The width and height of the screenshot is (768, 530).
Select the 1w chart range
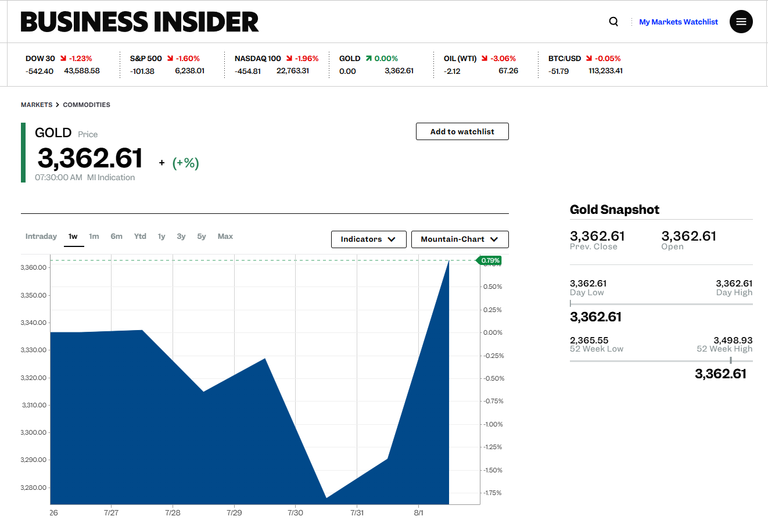click(x=73, y=236)
